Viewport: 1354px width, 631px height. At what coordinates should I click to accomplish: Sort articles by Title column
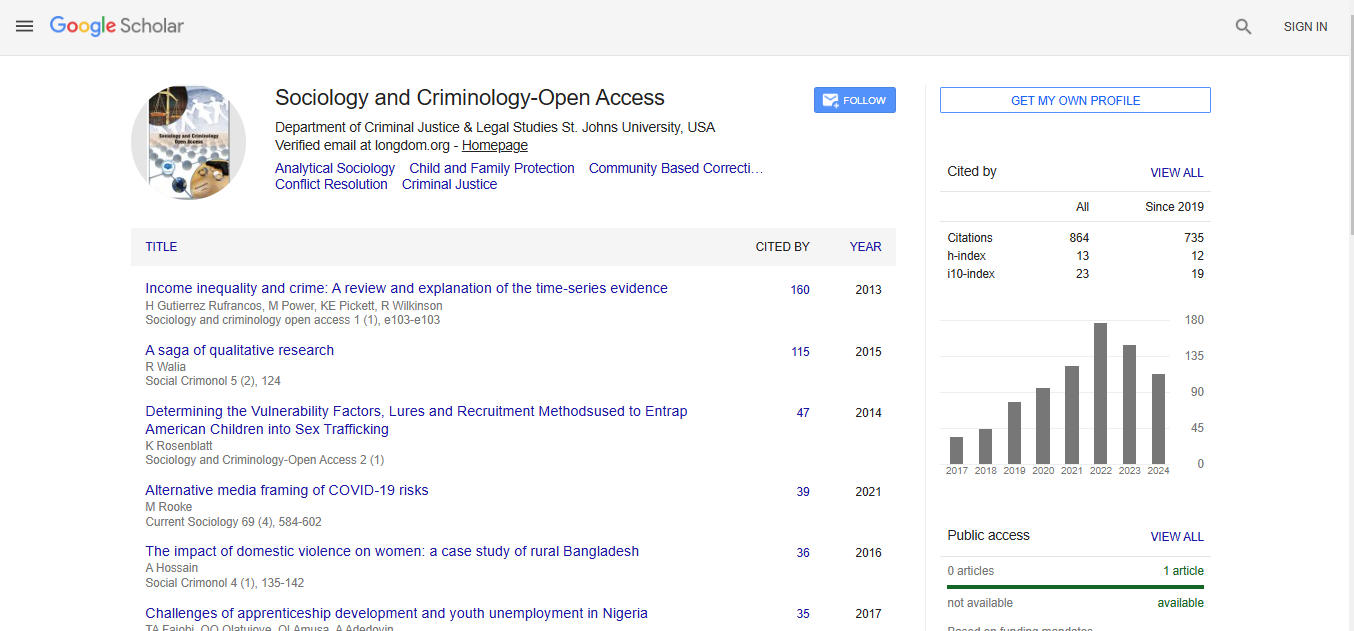(161, 247)
